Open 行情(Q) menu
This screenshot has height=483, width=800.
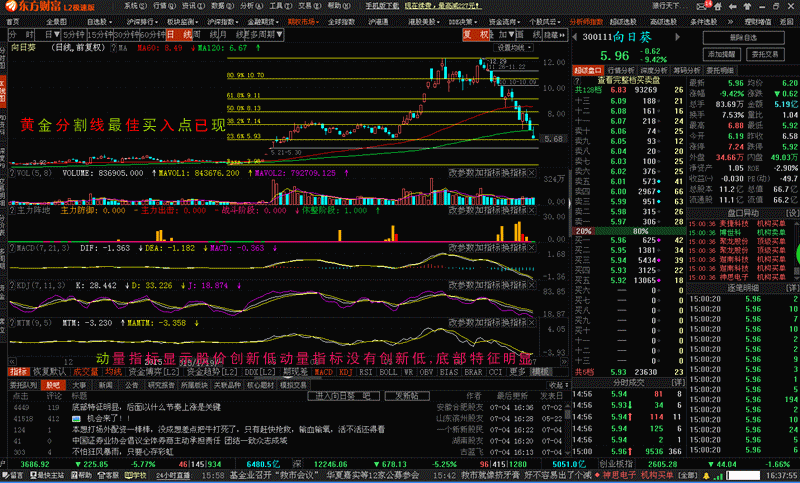click(164, 6)
